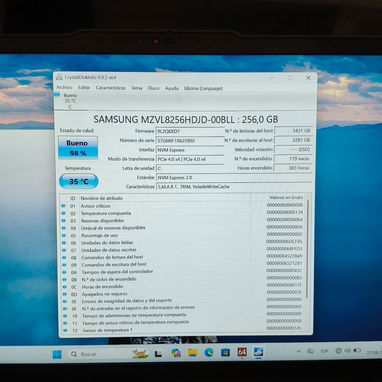Select the 07 Unidades de datos escritas row
Image resolution: width=382 pixels, height=382 pixels.
point(182,250)
